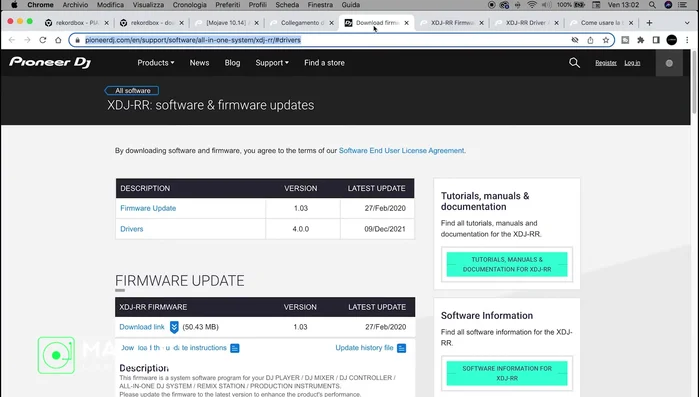Image resolution: width=699 pixels, height=397 pixels.
Task: Open Spotlight search in menu bar
Action: [652, 5]
